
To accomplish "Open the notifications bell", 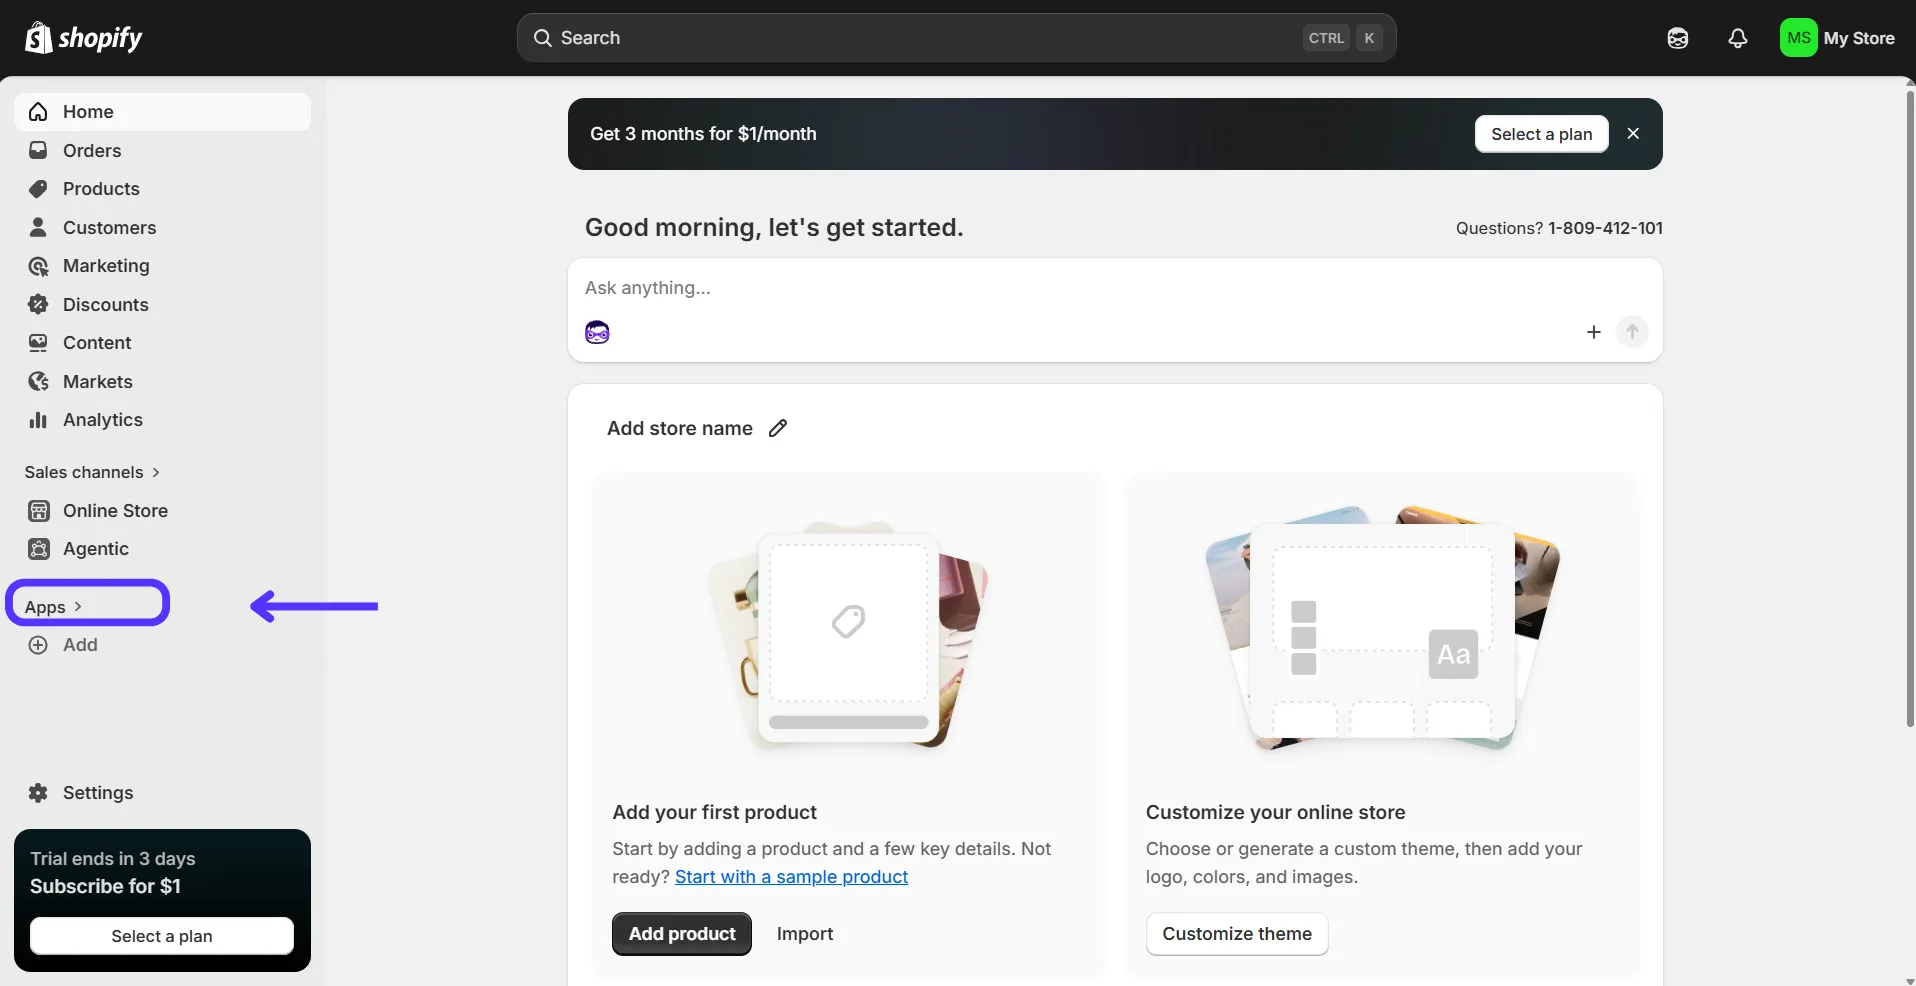I will (1738, 38).
